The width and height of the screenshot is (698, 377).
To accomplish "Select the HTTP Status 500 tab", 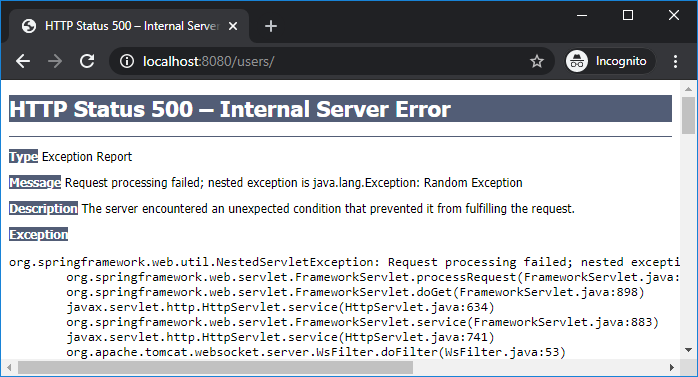I will [129, 26].
